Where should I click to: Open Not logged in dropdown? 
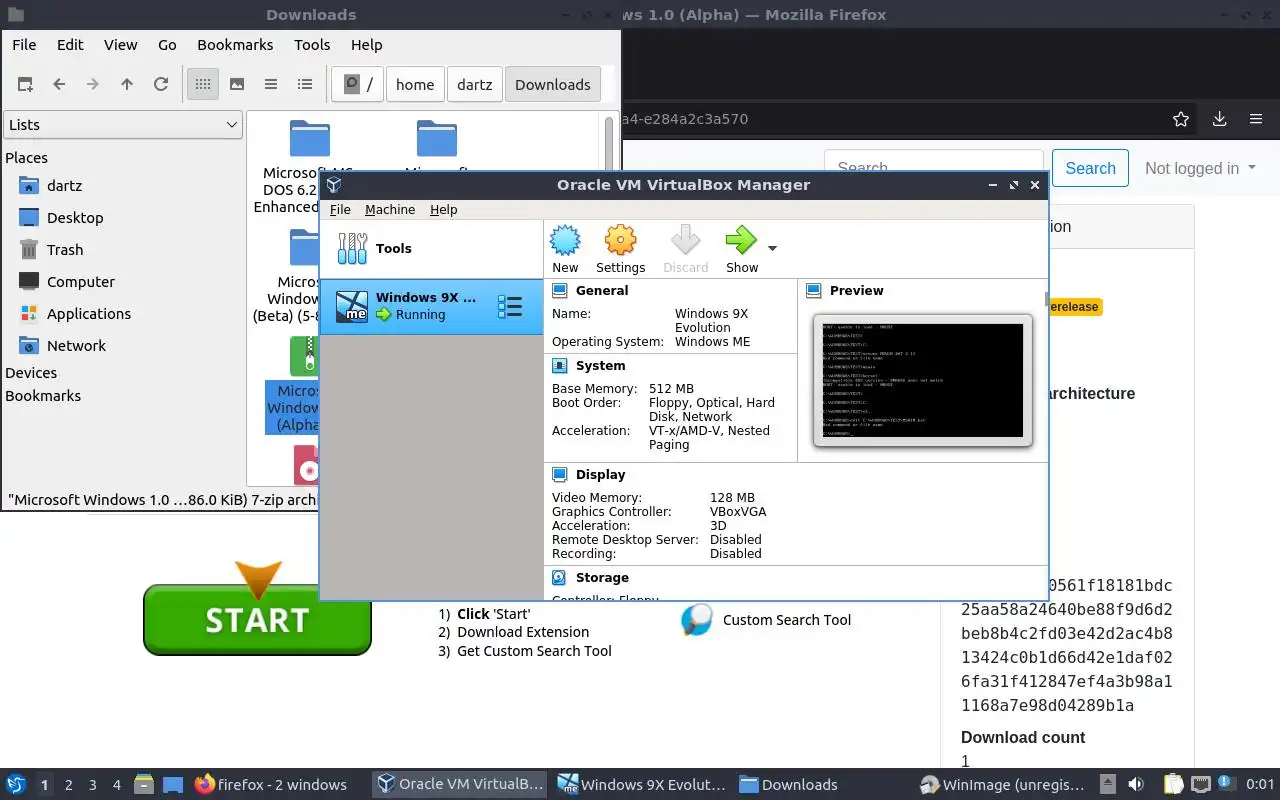[x=1200, y=168]
